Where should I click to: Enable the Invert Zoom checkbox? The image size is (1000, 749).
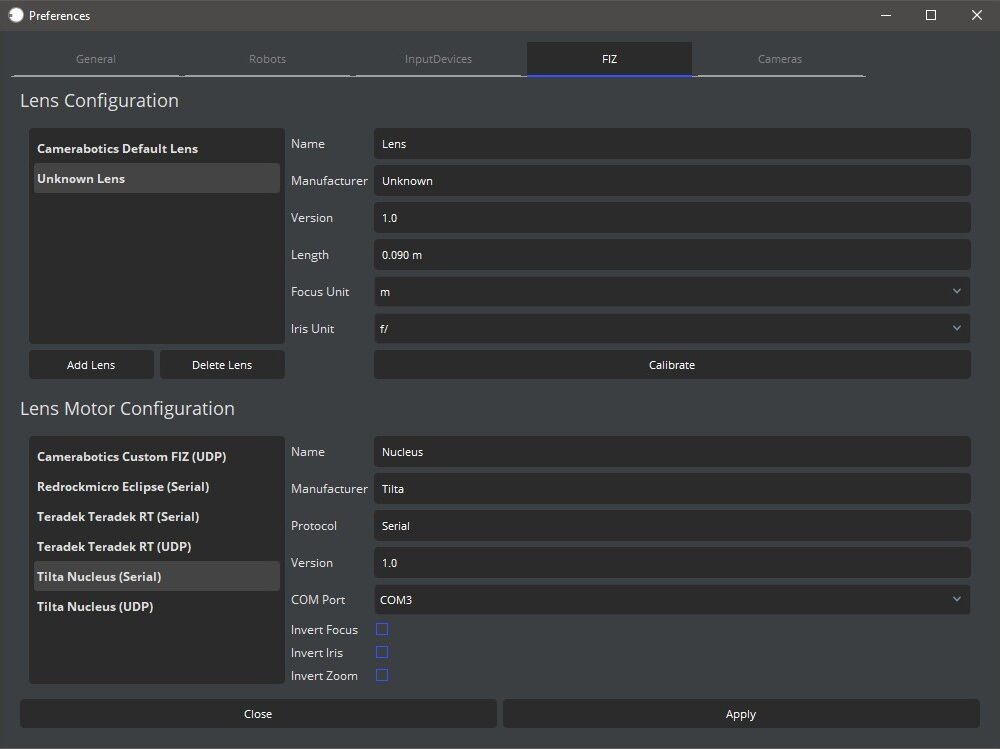click(x=382, y=675)
